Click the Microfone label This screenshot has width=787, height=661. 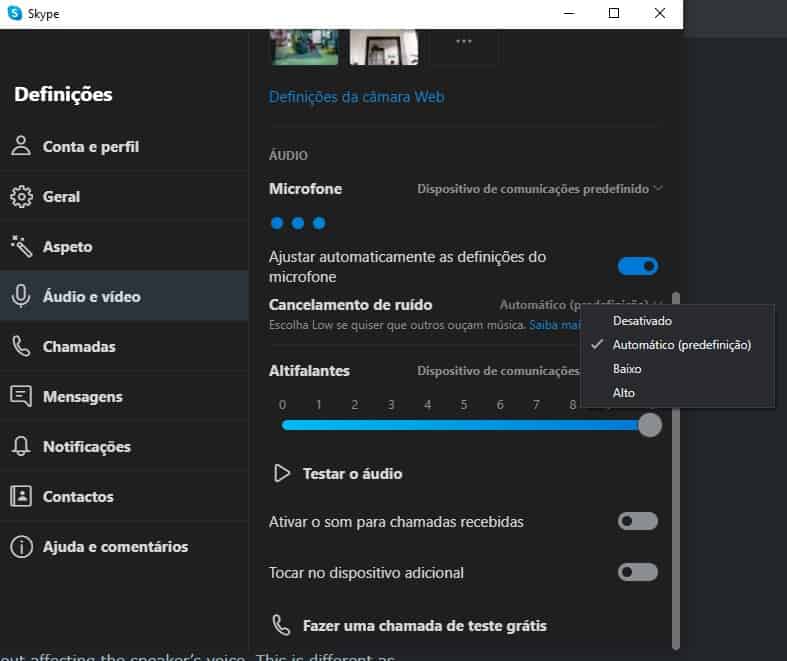coord(305,189)
